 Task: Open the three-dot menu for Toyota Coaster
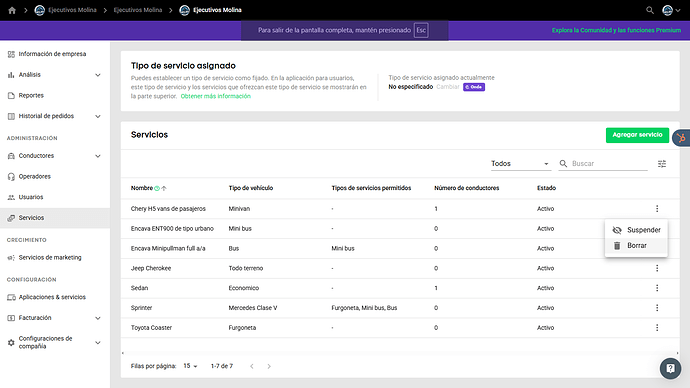657,327
